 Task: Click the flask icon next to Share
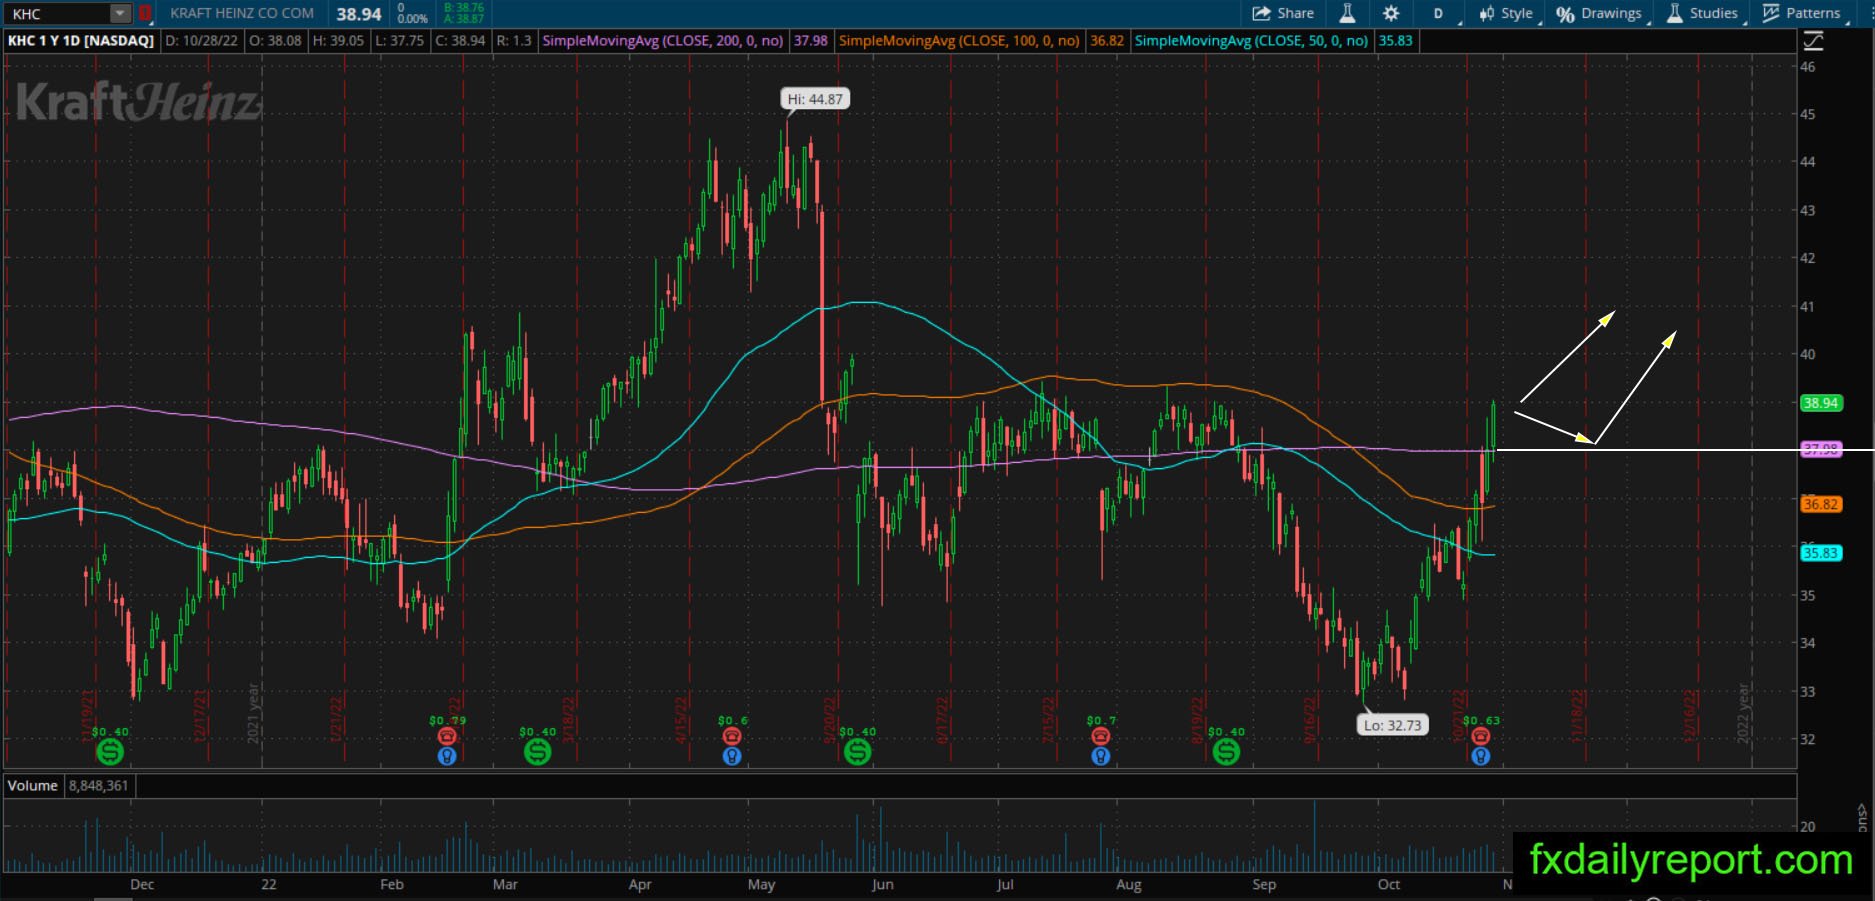1348,13
